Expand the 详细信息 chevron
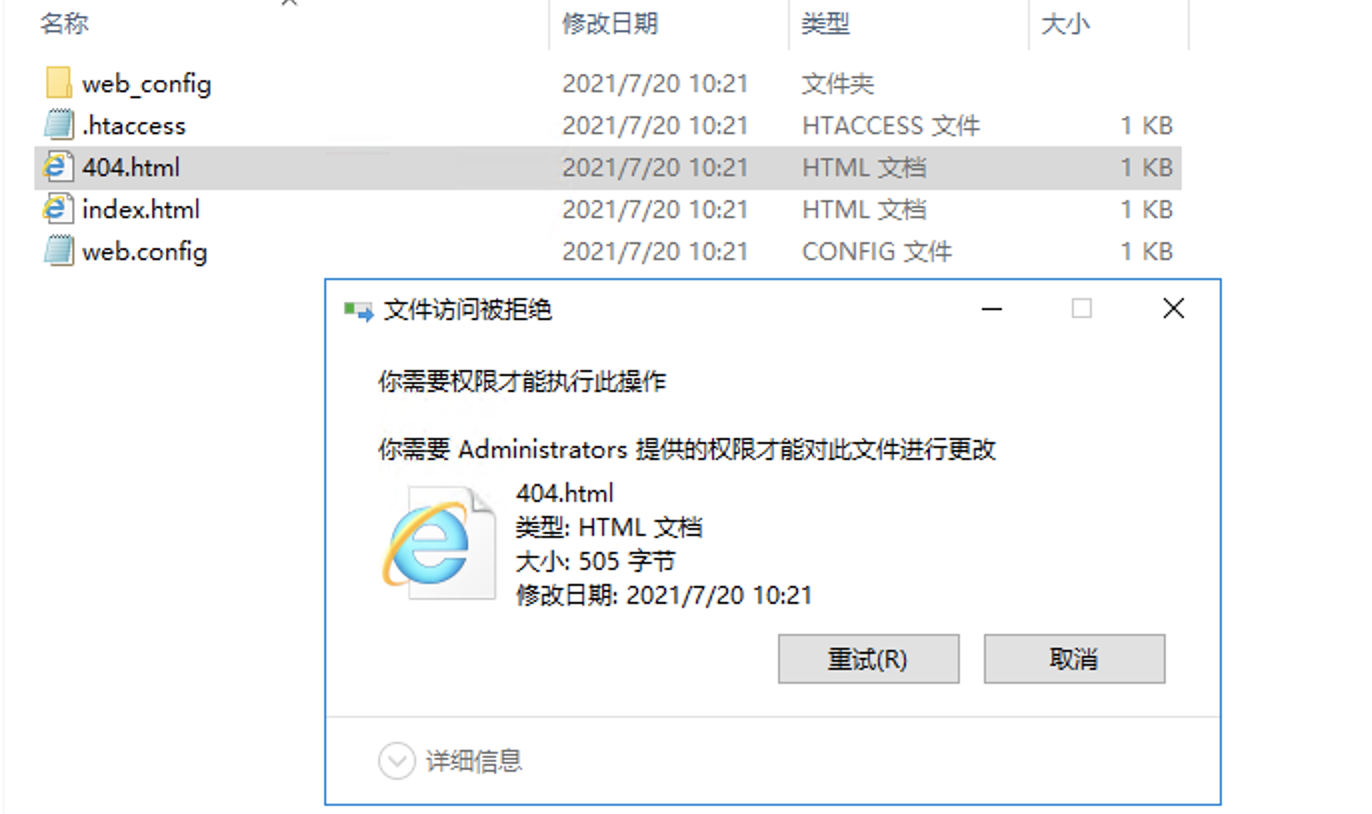Screen dimensions: 1372x814 pyautogui.click(x=397, y=762)
